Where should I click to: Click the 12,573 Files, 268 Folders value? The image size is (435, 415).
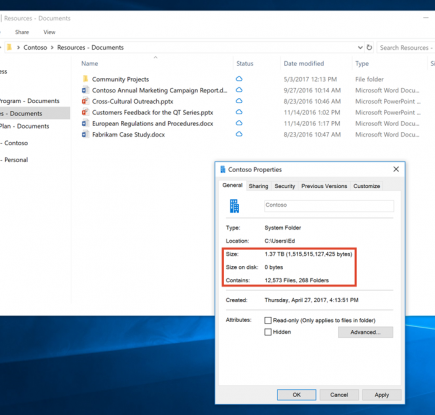(297, 280)
